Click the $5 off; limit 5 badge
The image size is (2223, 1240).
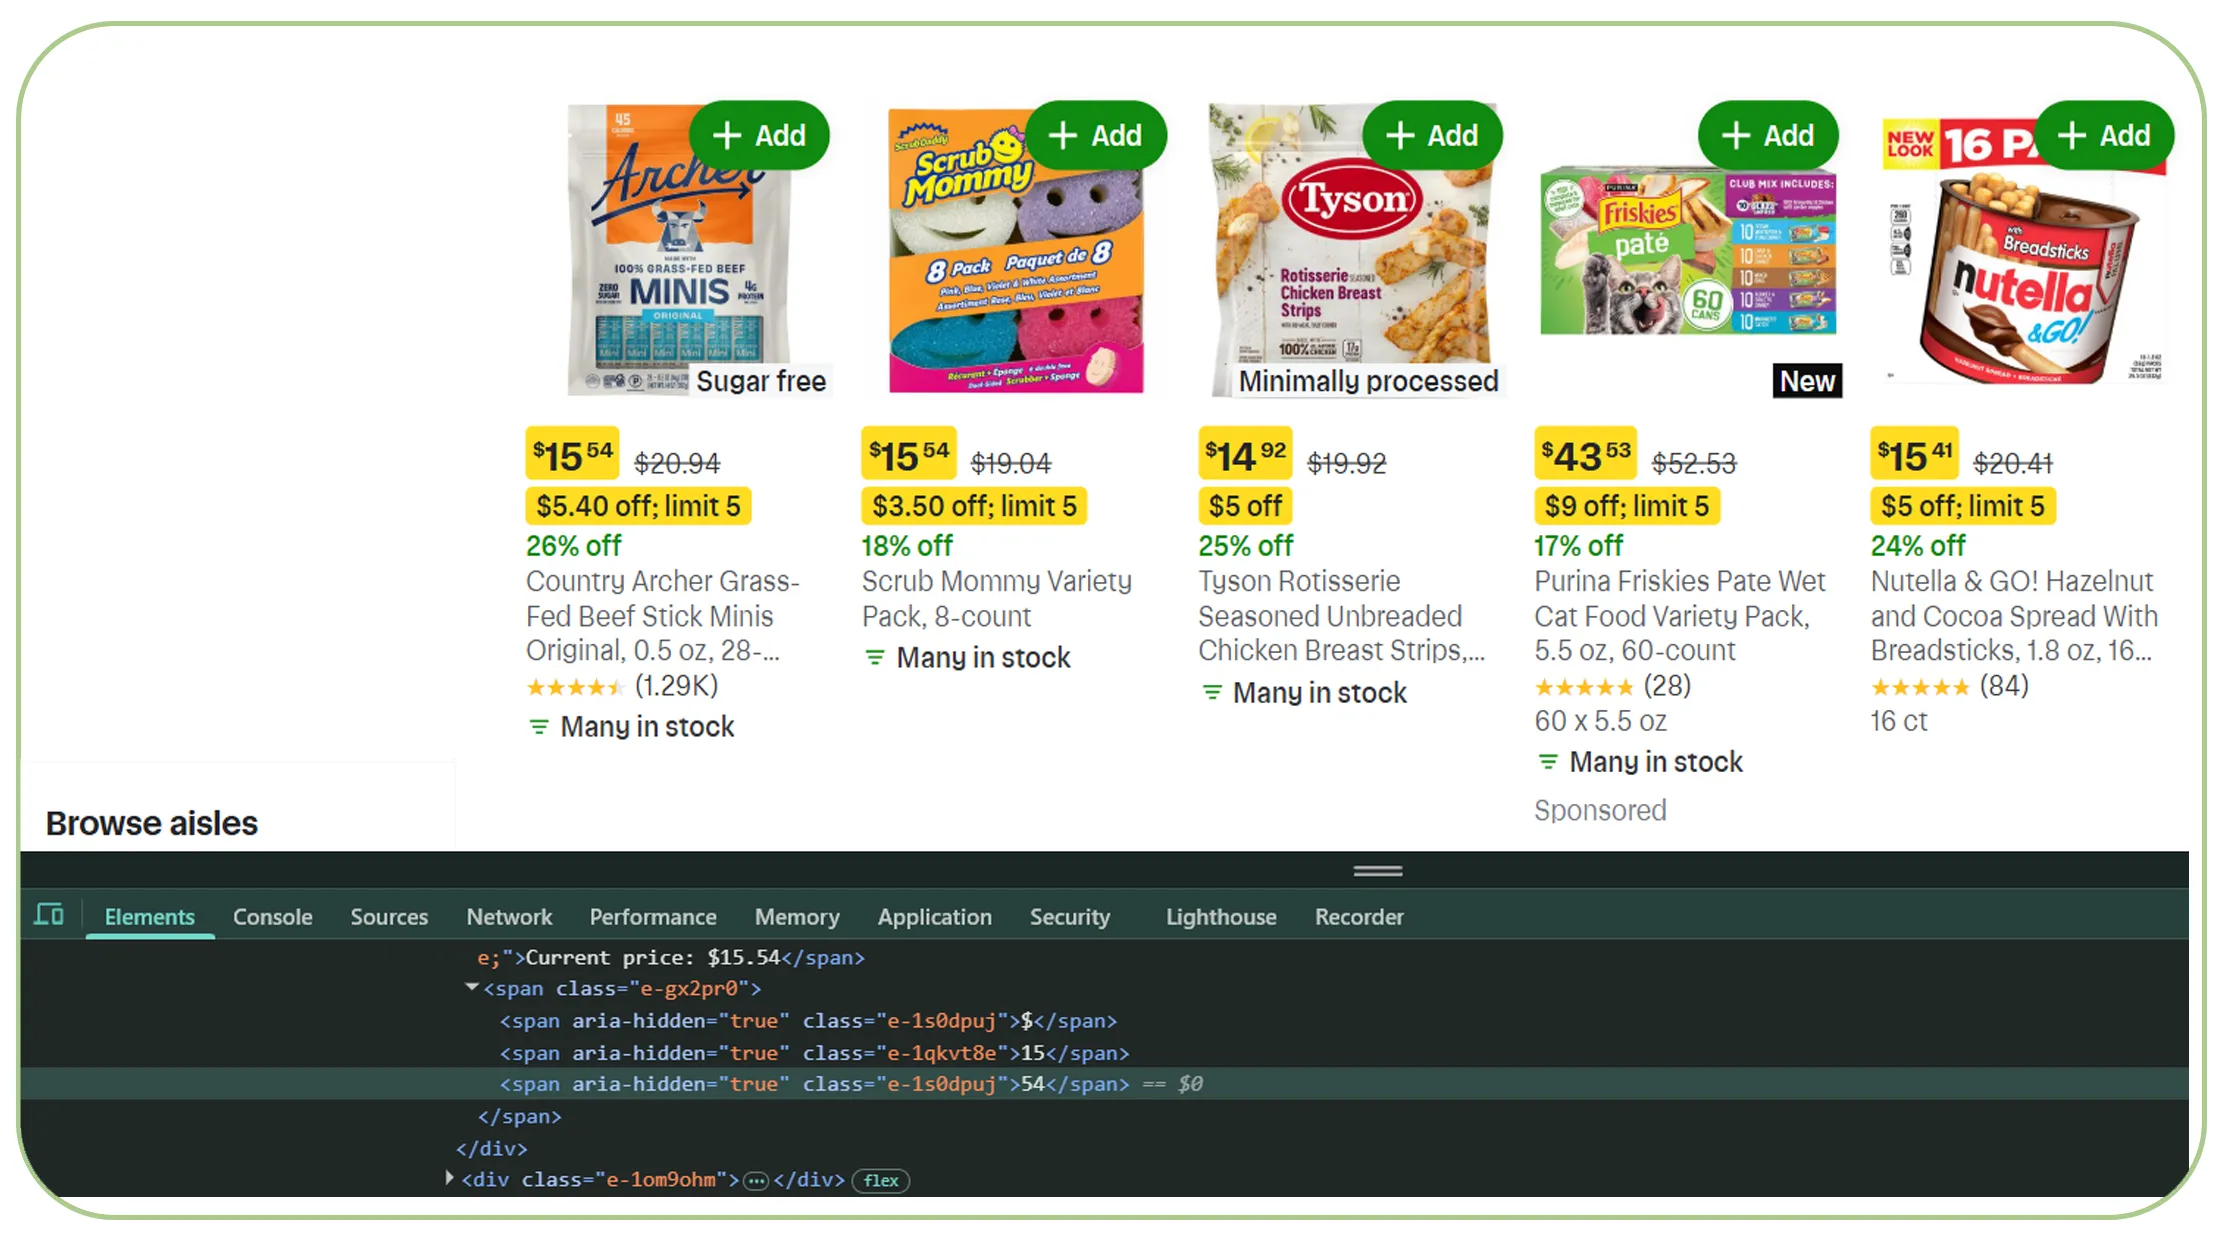1962,506
